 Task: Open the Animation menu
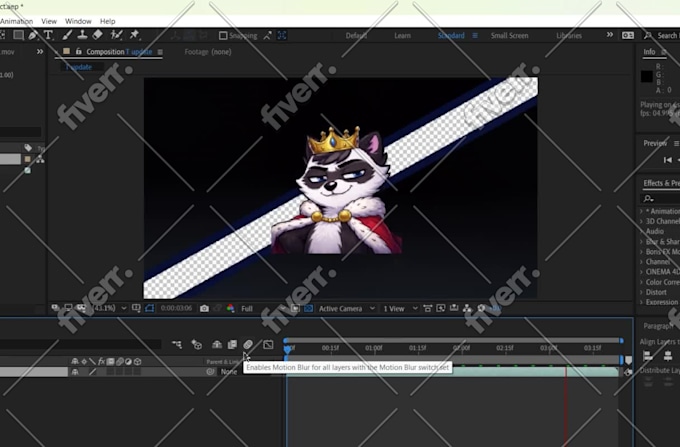[16, 21]
